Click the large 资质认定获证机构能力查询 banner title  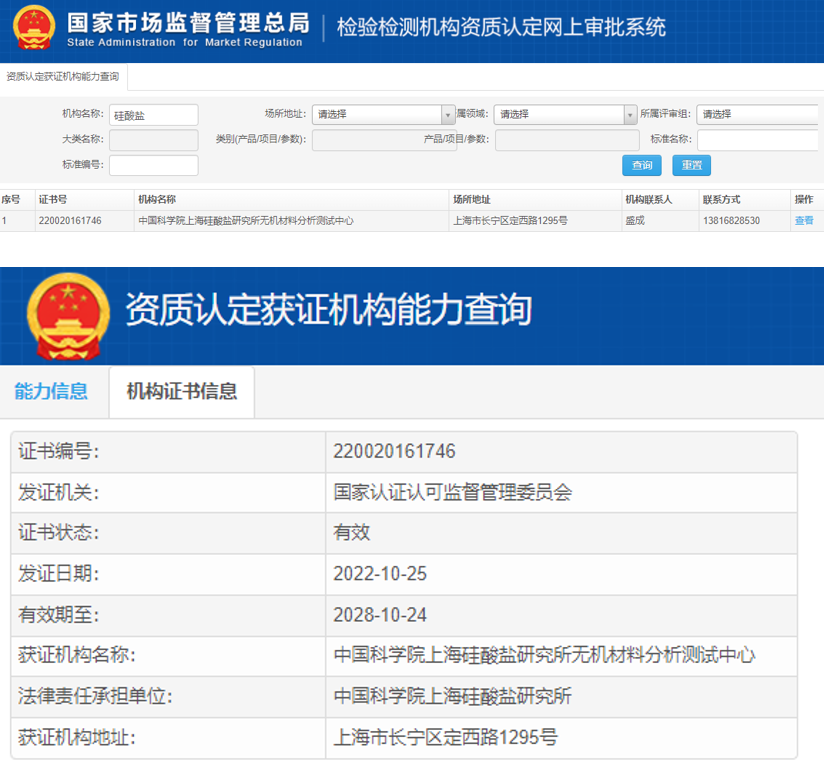coord(328,309)
